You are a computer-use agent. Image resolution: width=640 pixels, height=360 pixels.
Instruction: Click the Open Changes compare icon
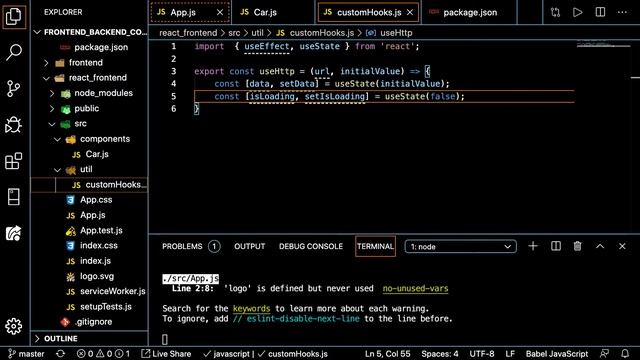555,12
